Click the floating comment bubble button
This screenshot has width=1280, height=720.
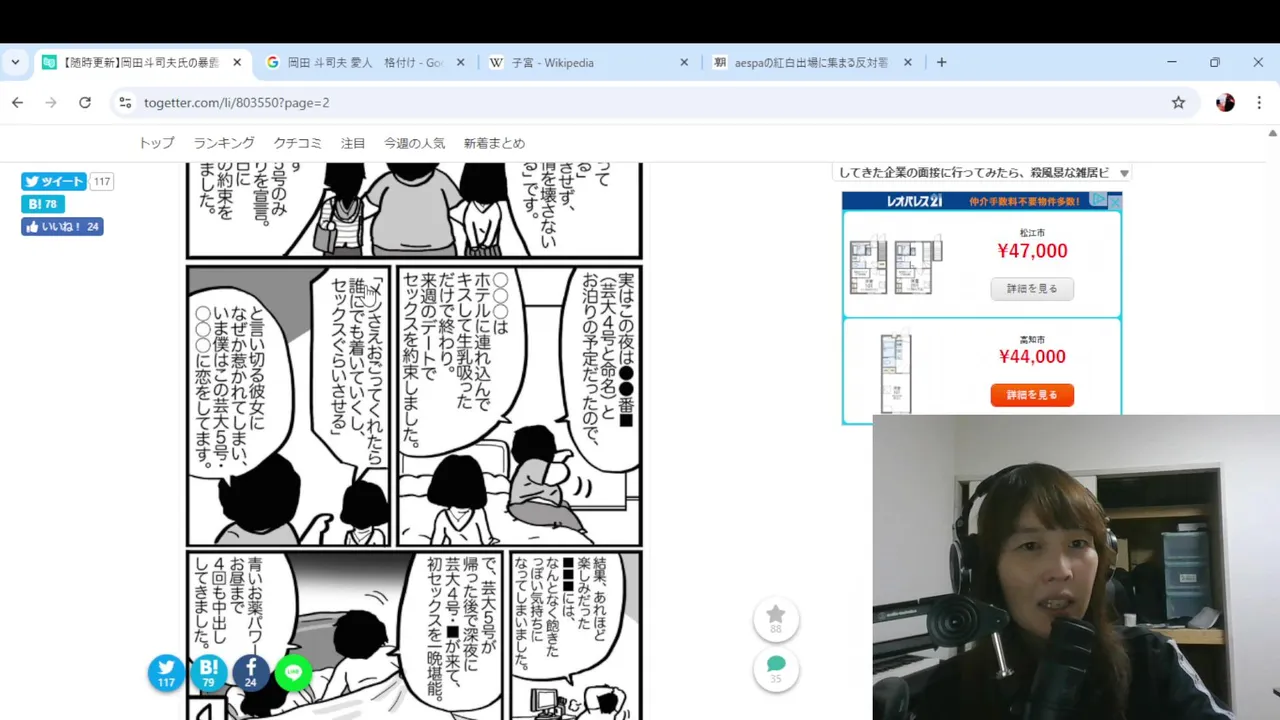tap(776, 669)
